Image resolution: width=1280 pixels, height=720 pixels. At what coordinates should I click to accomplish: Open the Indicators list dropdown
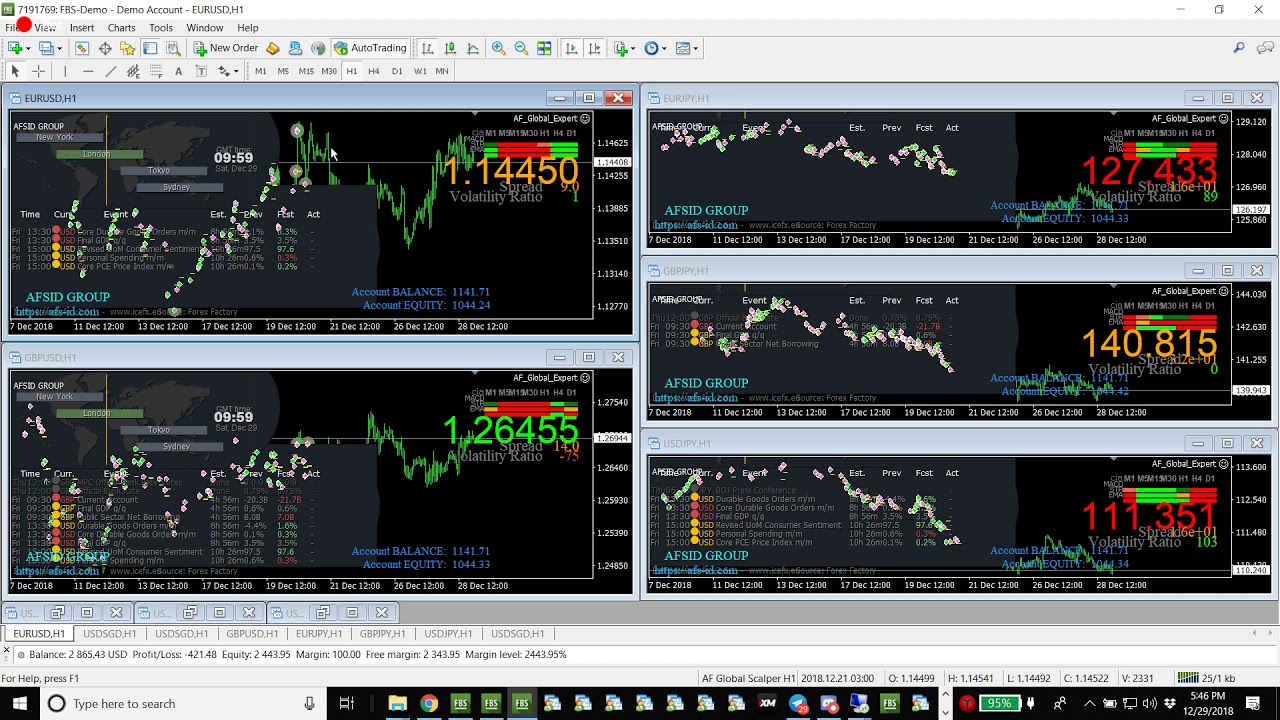point(625,48)
